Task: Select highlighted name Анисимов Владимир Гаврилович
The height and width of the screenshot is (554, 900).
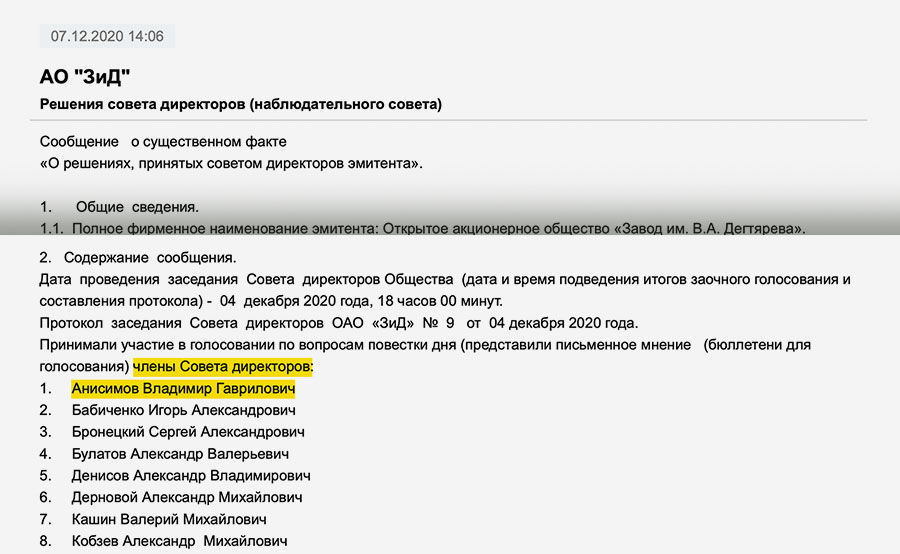Action: tap(183, 388)
